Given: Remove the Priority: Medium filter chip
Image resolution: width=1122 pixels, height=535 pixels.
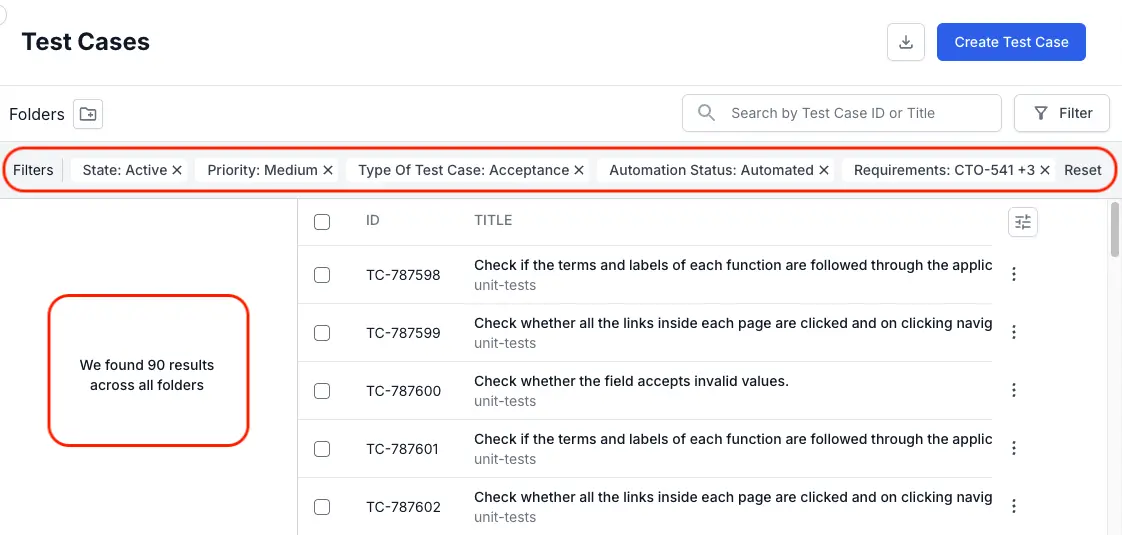Looking at the screenshot, I should point(327,170).
